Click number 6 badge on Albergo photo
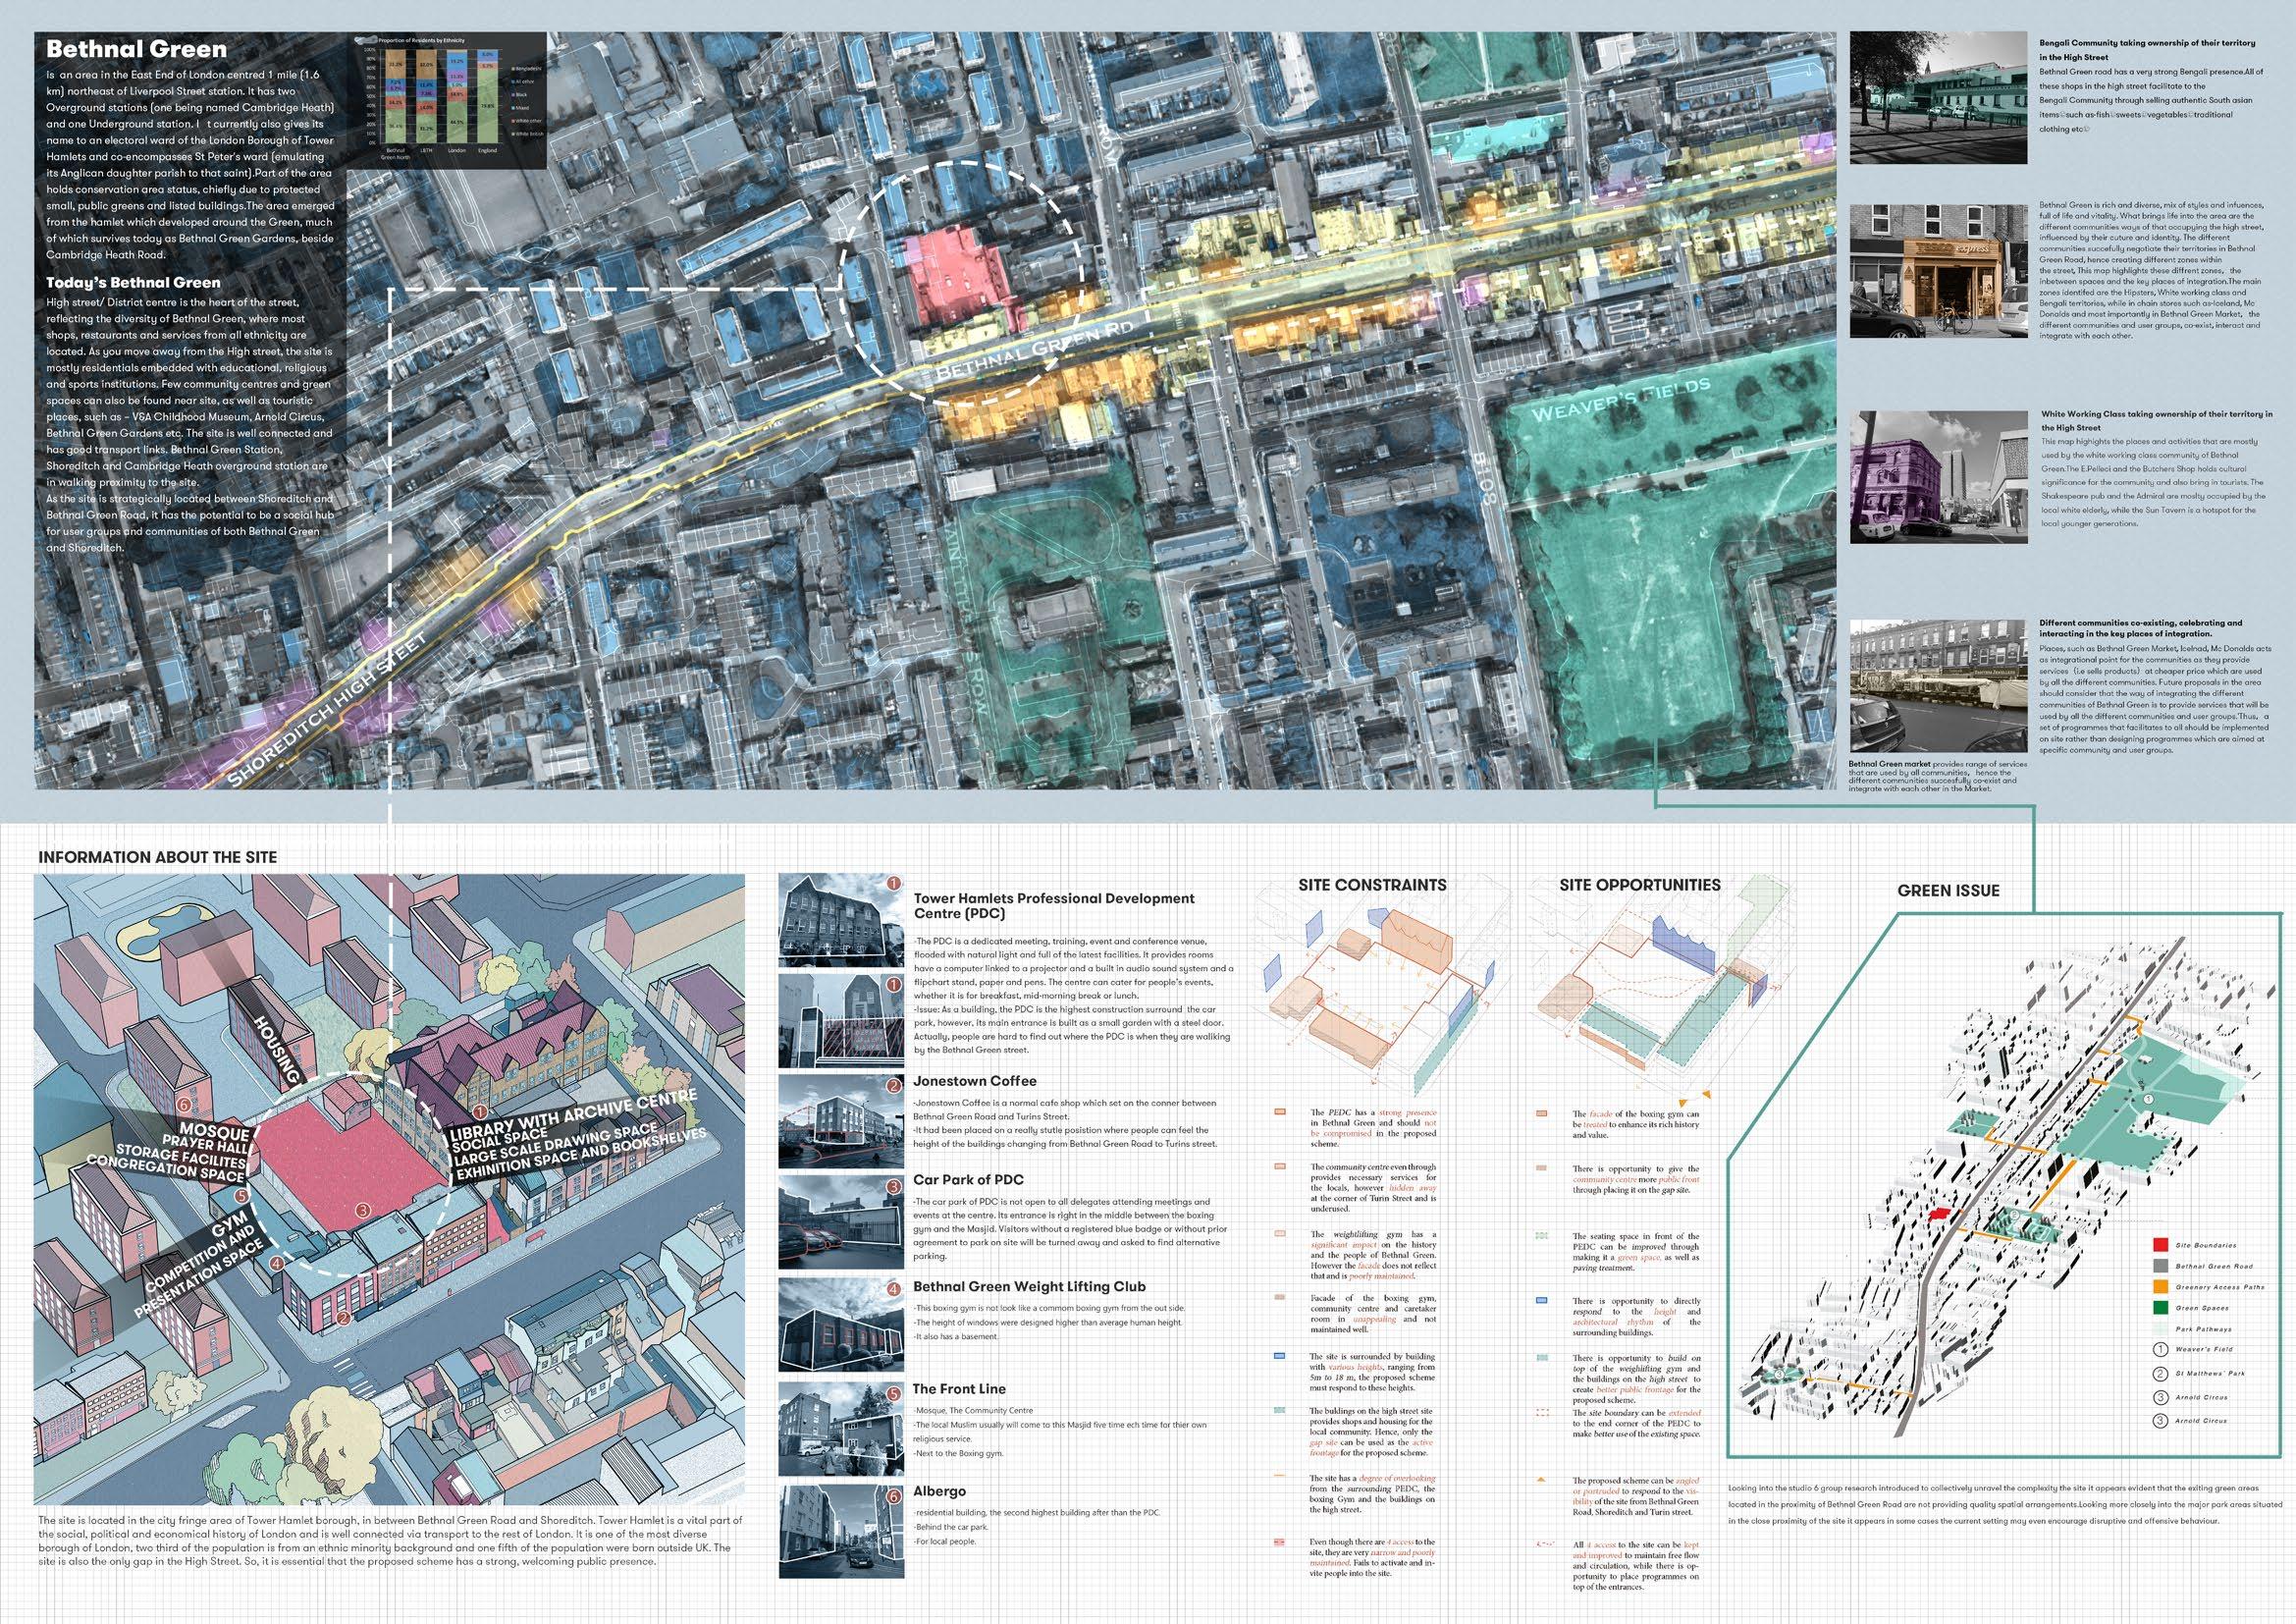 coord(894,1497)
